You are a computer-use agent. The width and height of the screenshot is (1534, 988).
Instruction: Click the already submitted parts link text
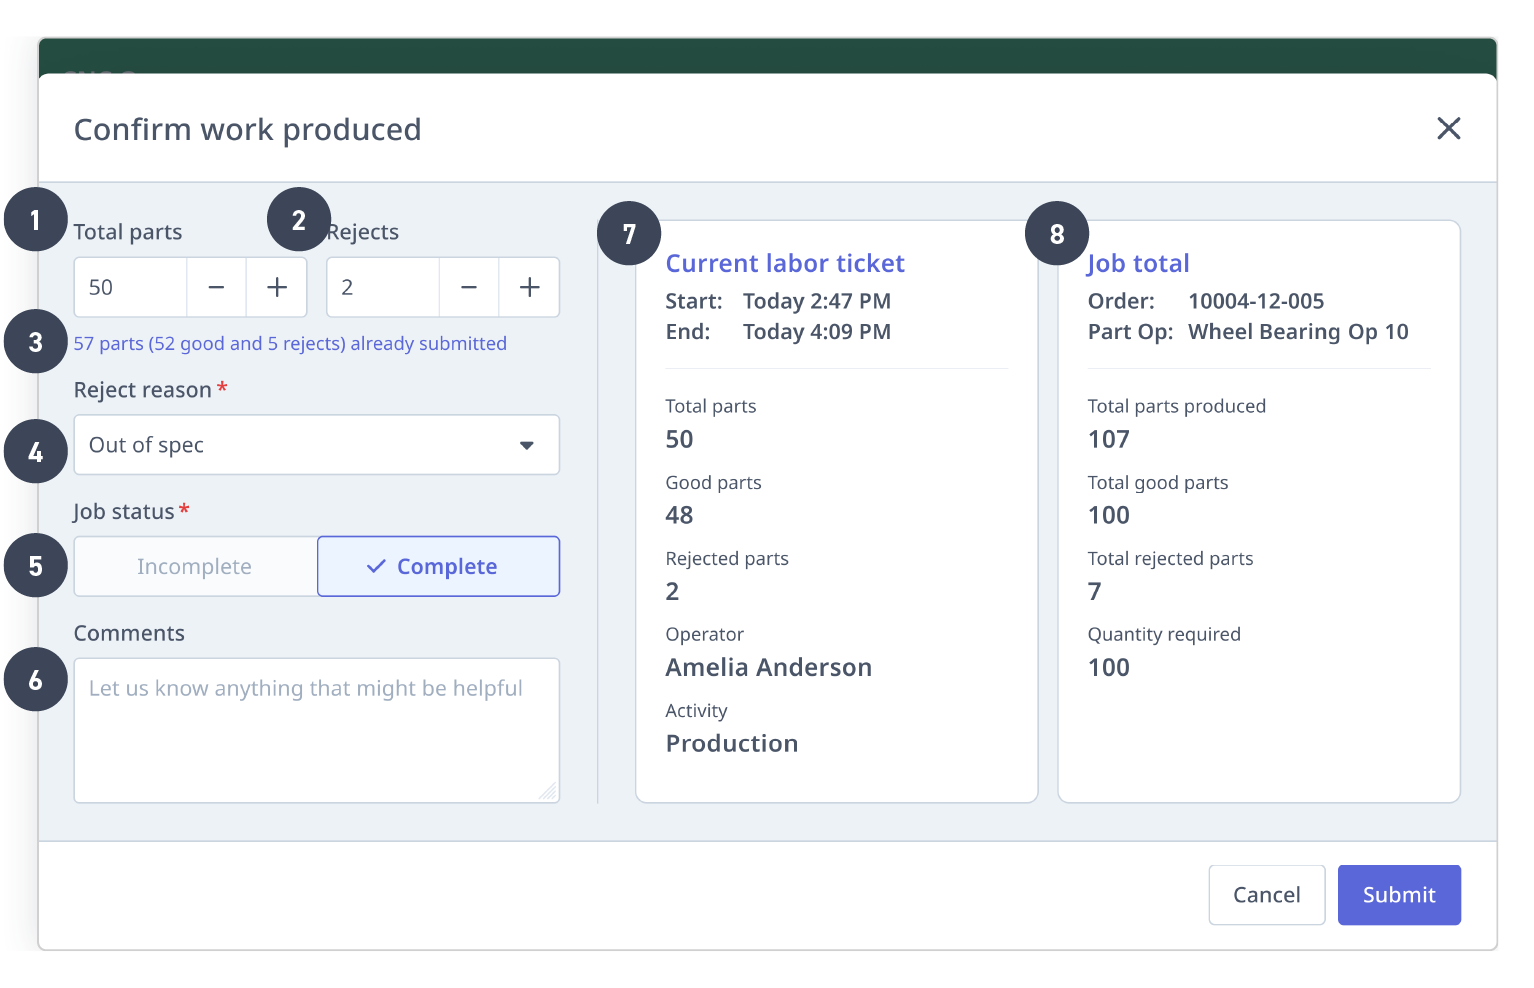pyautogui.click(x=290, y=344)
